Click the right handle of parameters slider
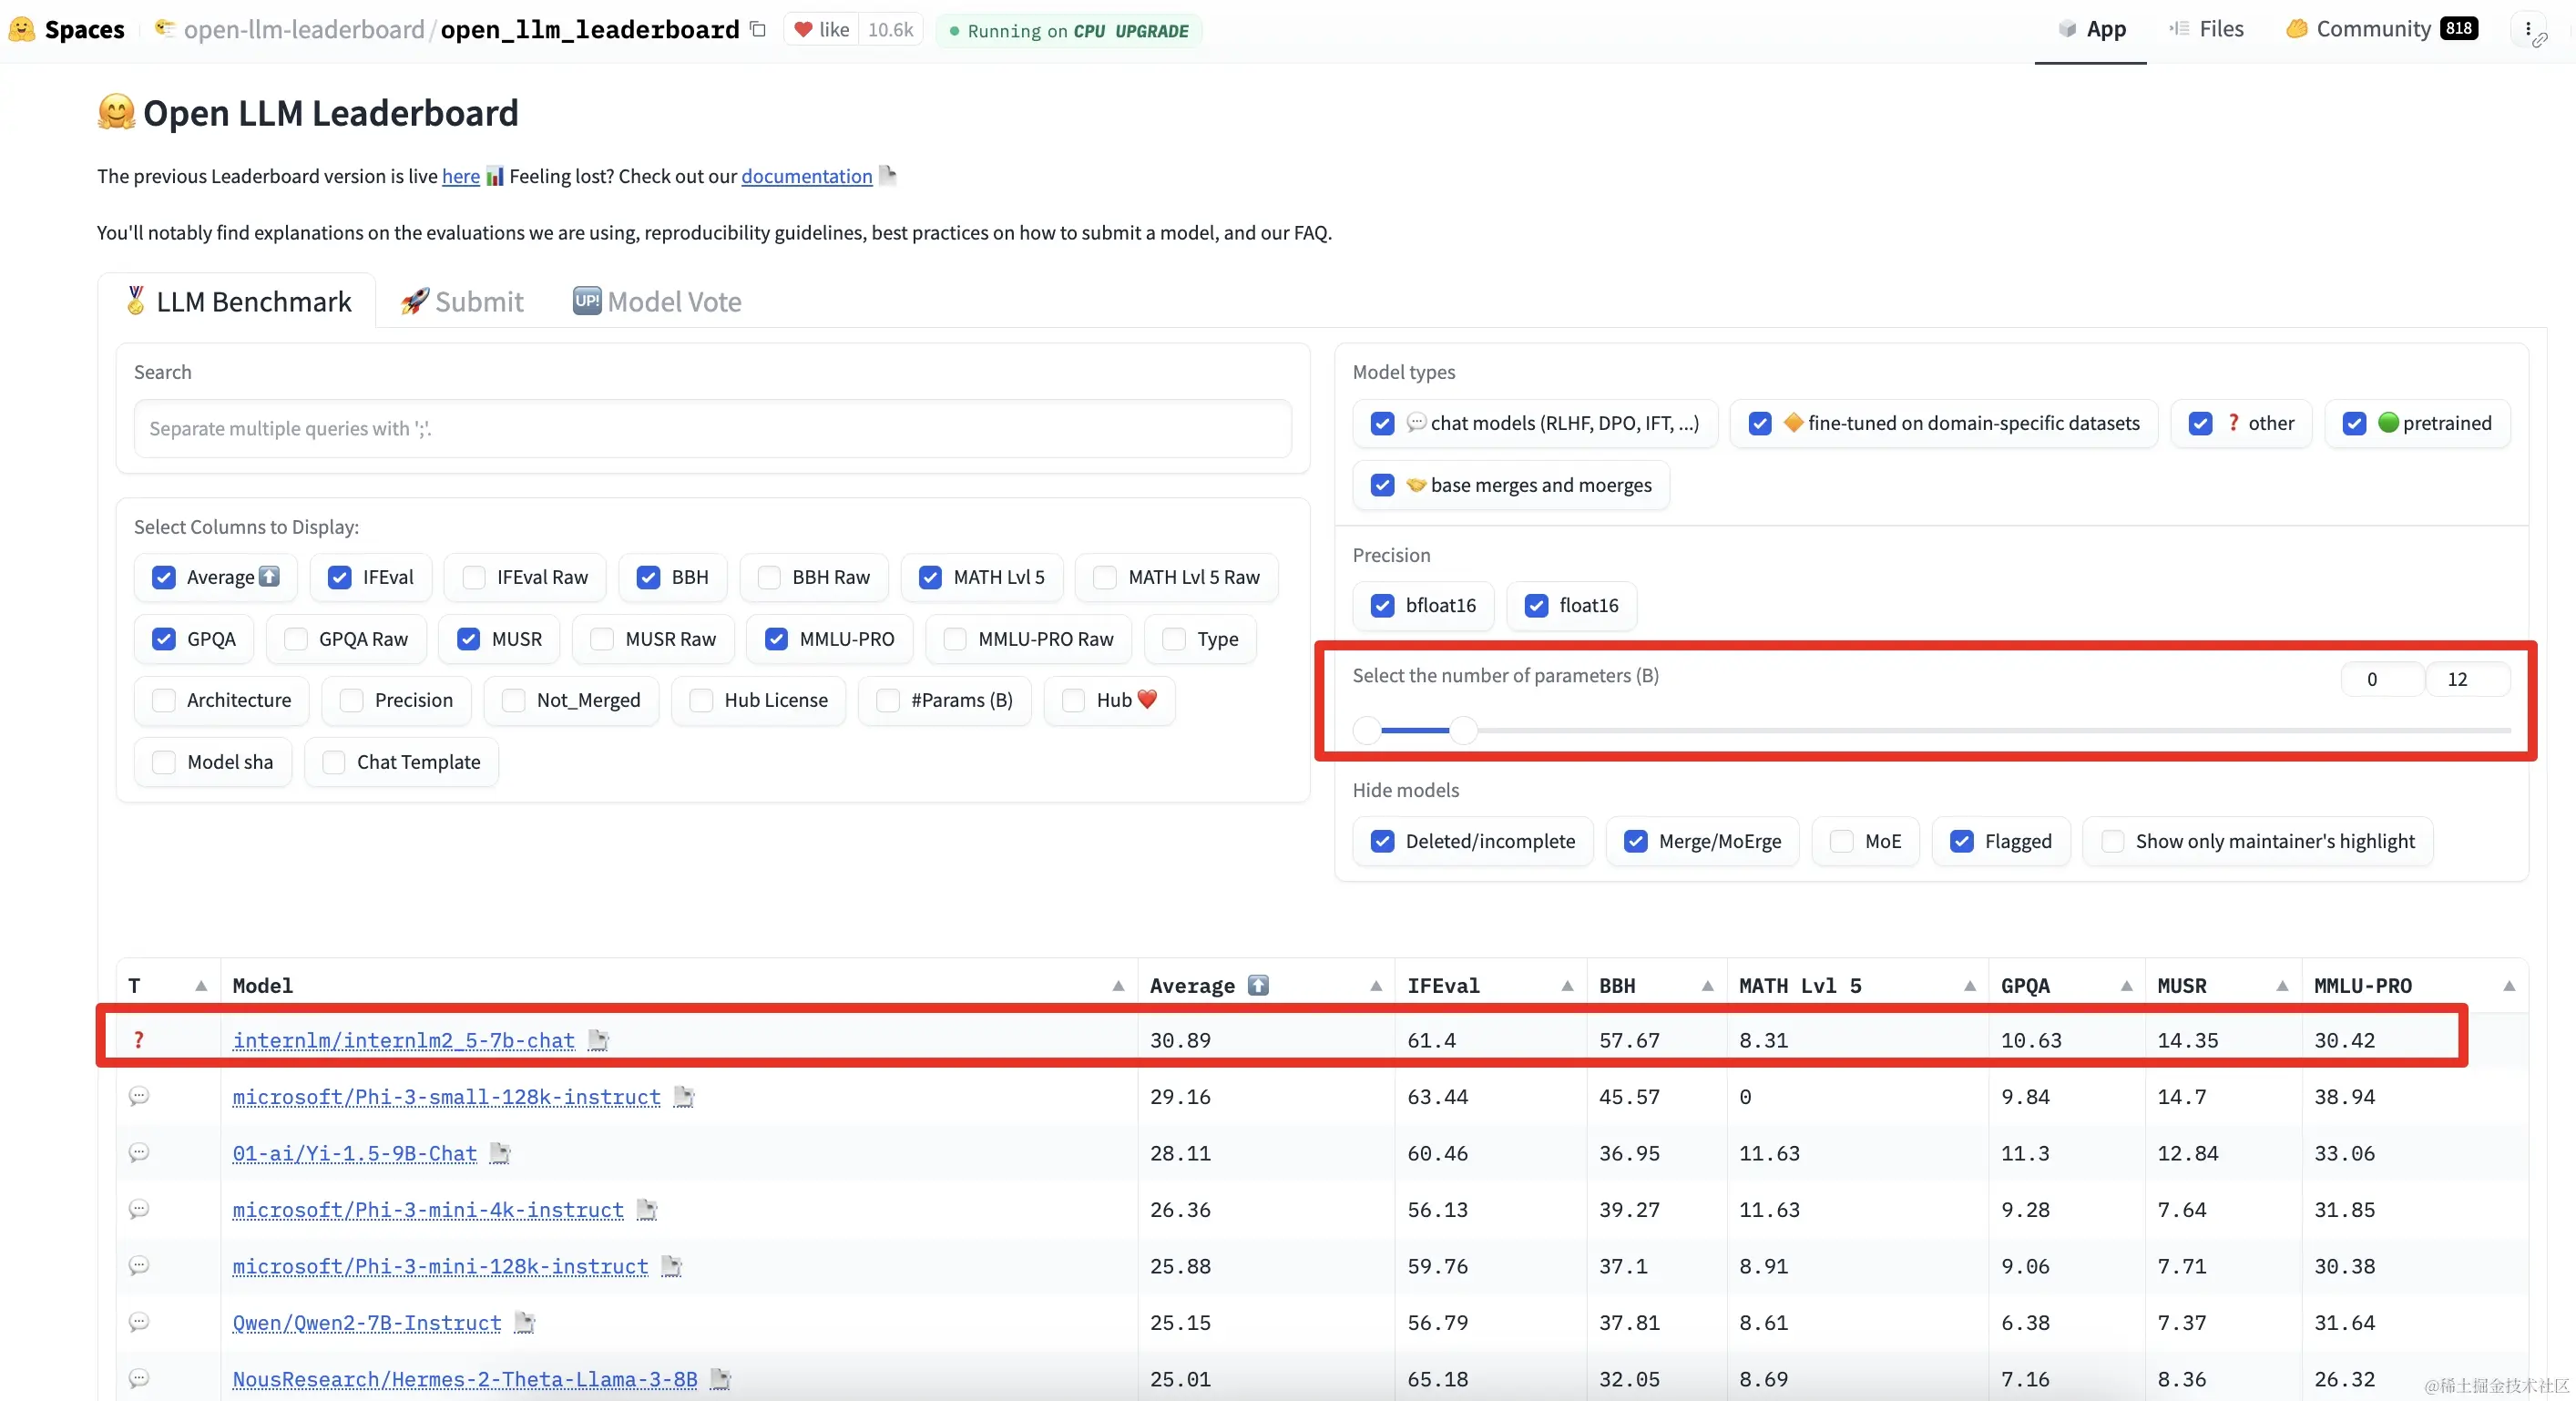This screenshot has width=2576, height=1401. tap(1463, 730)
